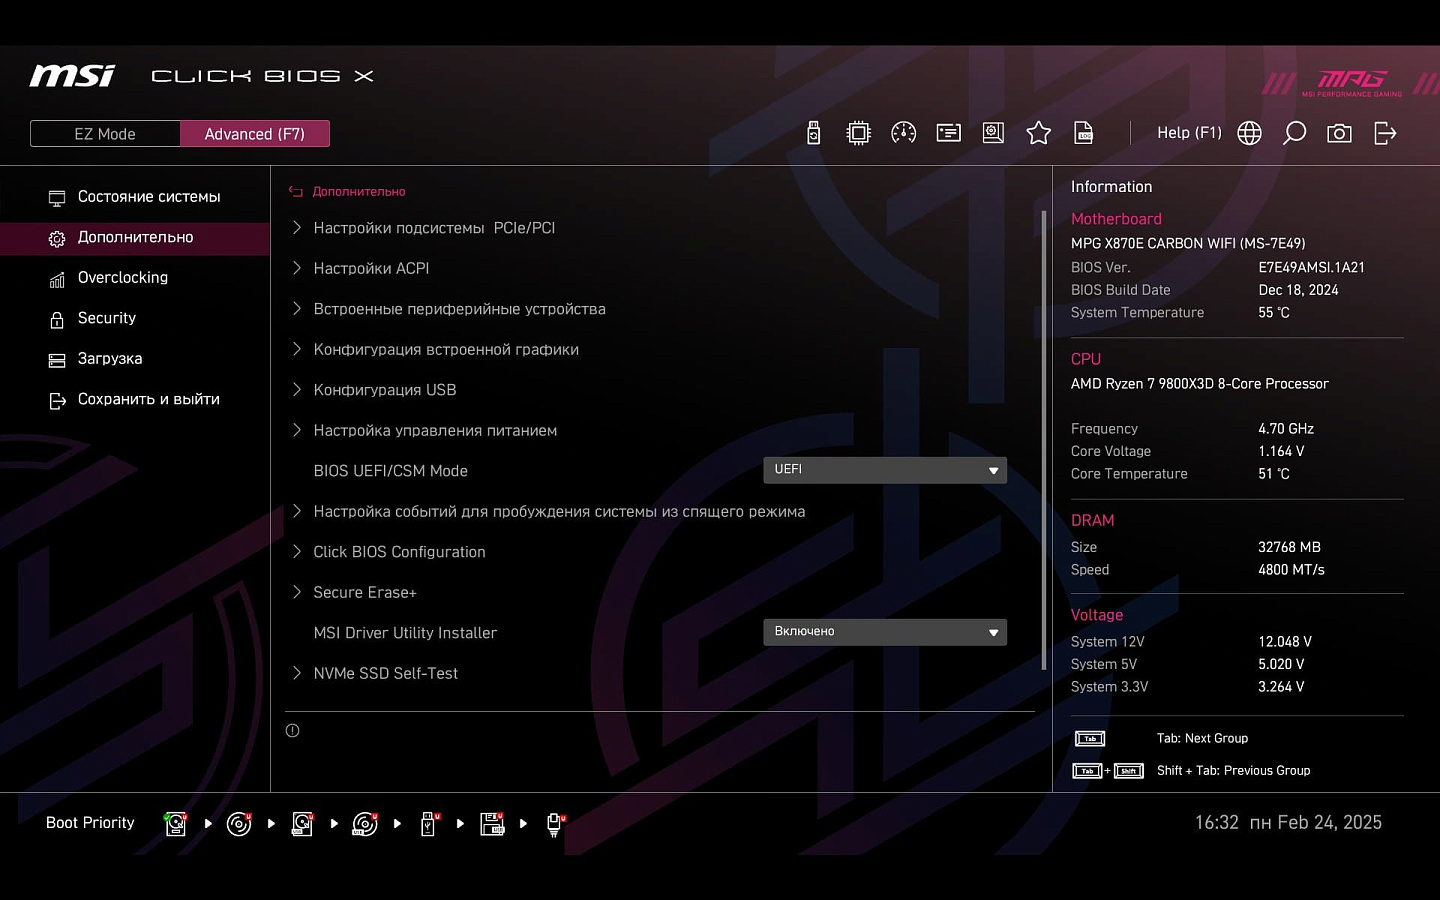Click the Voltage heading in the Information panel
The image size is (1440, 900).
1097,615
